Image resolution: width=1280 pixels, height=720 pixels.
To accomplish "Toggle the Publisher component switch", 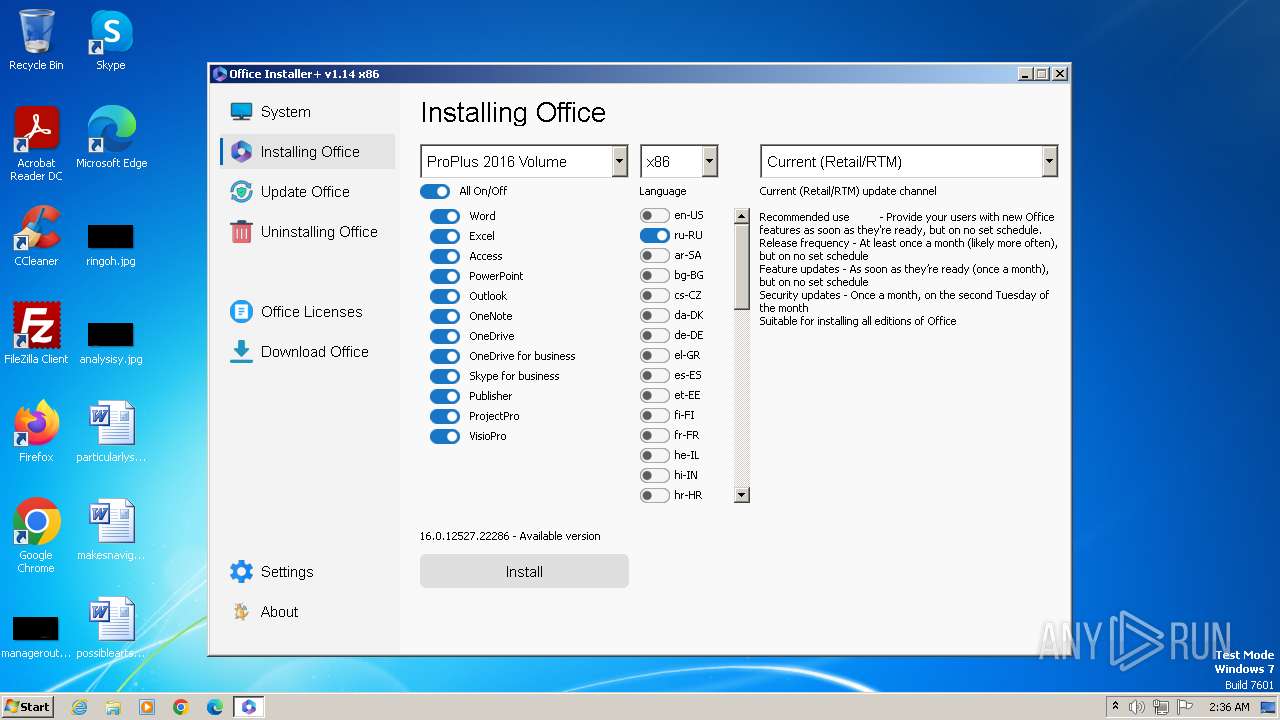I will [x=445, y=396].
